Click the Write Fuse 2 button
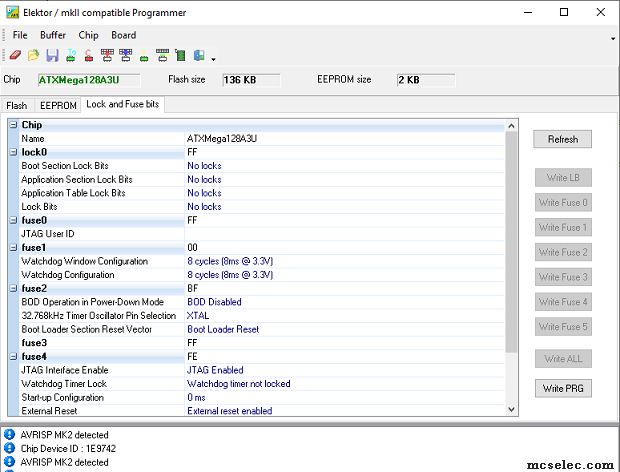This screenshot has width=620, height=472. pos(563,252)
